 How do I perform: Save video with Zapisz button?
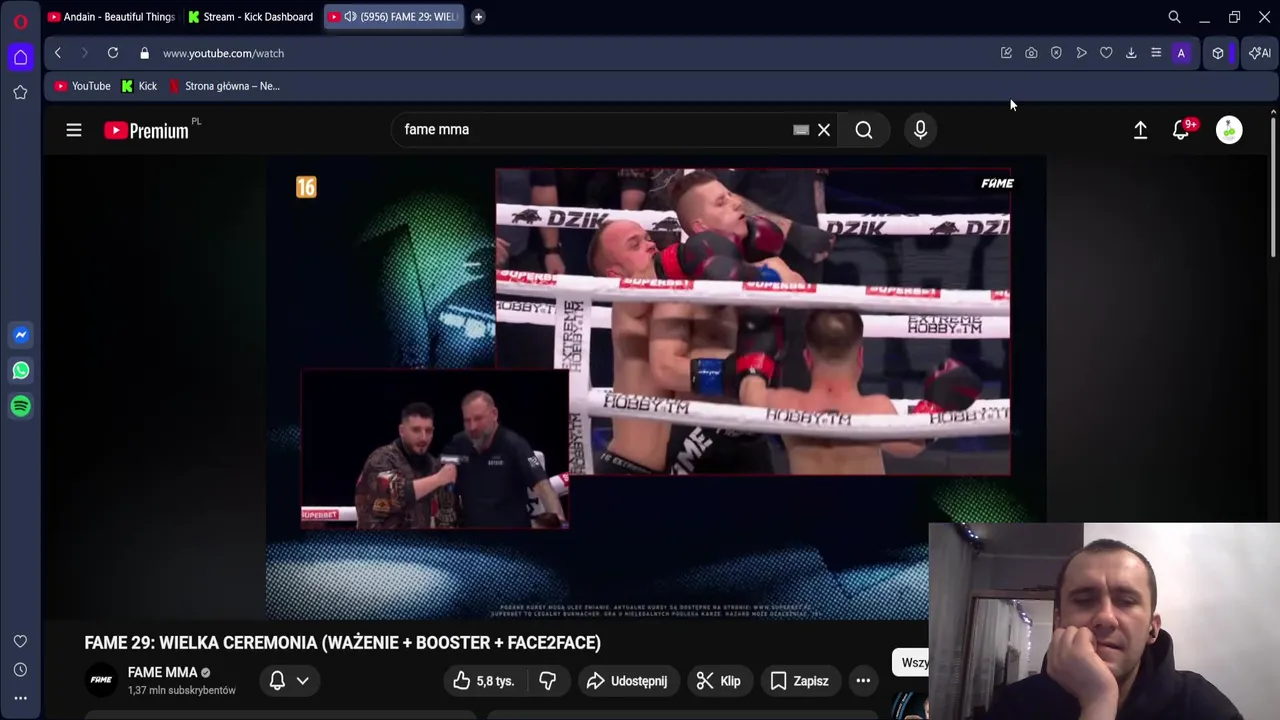799,681
